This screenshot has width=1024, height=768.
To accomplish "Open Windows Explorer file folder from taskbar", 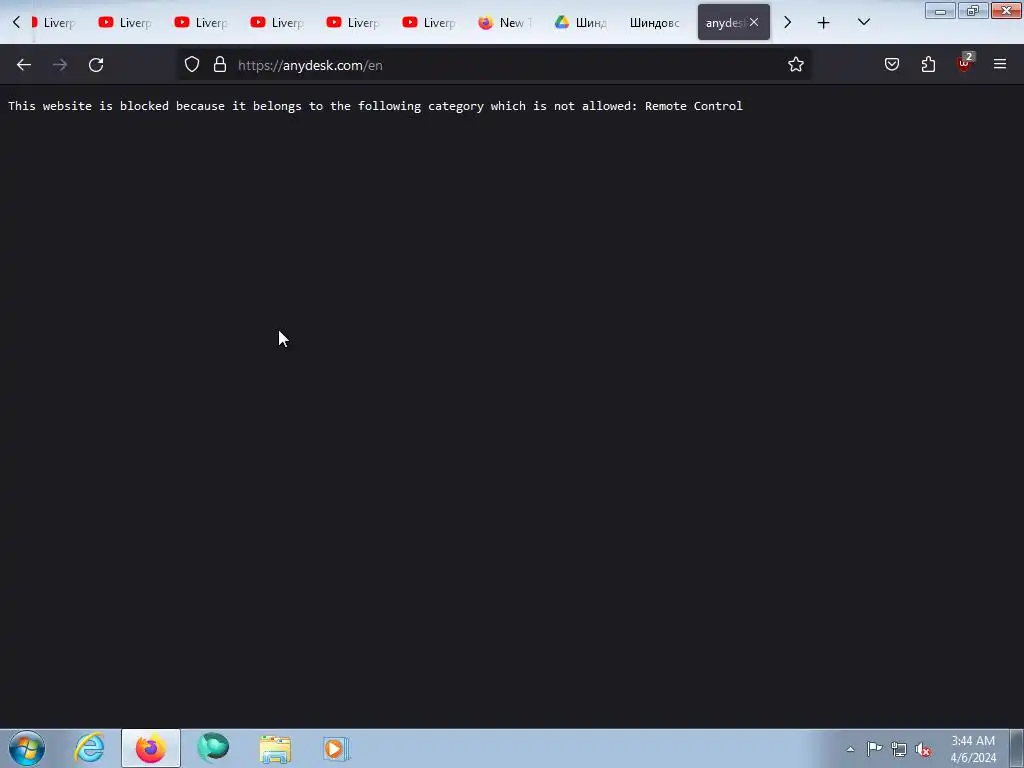I will tap(275, 748).
